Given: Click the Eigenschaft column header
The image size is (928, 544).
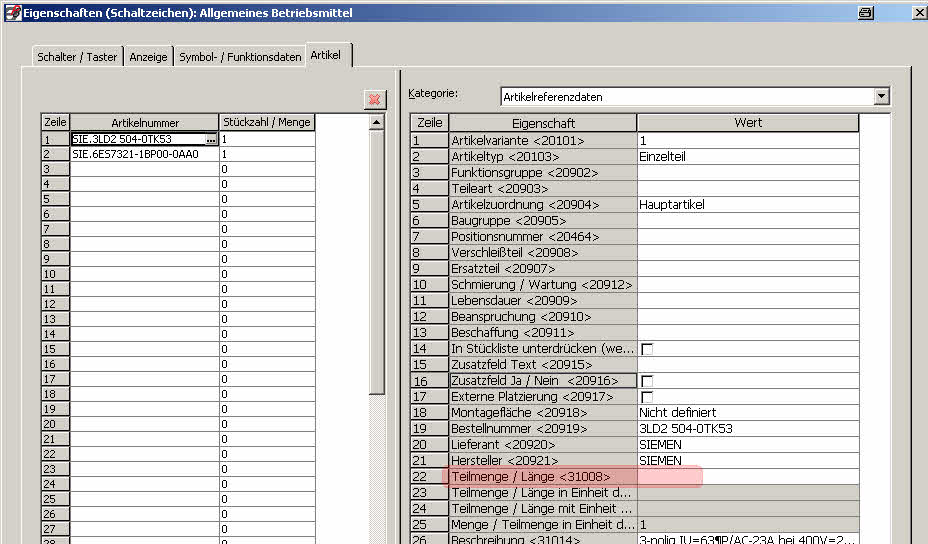Looking at the screenshot, I should click(x=543, y=123).
